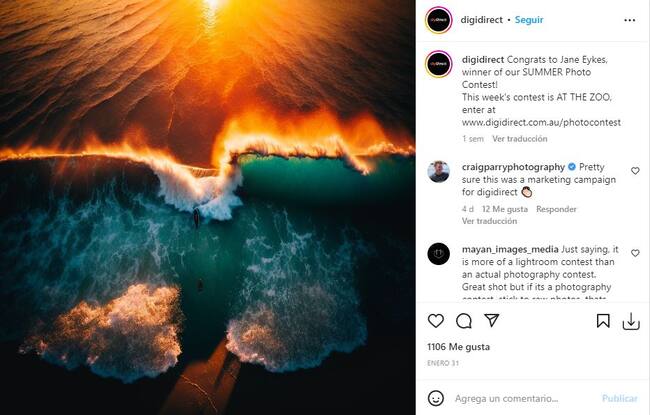View craigparryphotography's profile picture
This screenshot has width=650, height=415.
[438, 171]
